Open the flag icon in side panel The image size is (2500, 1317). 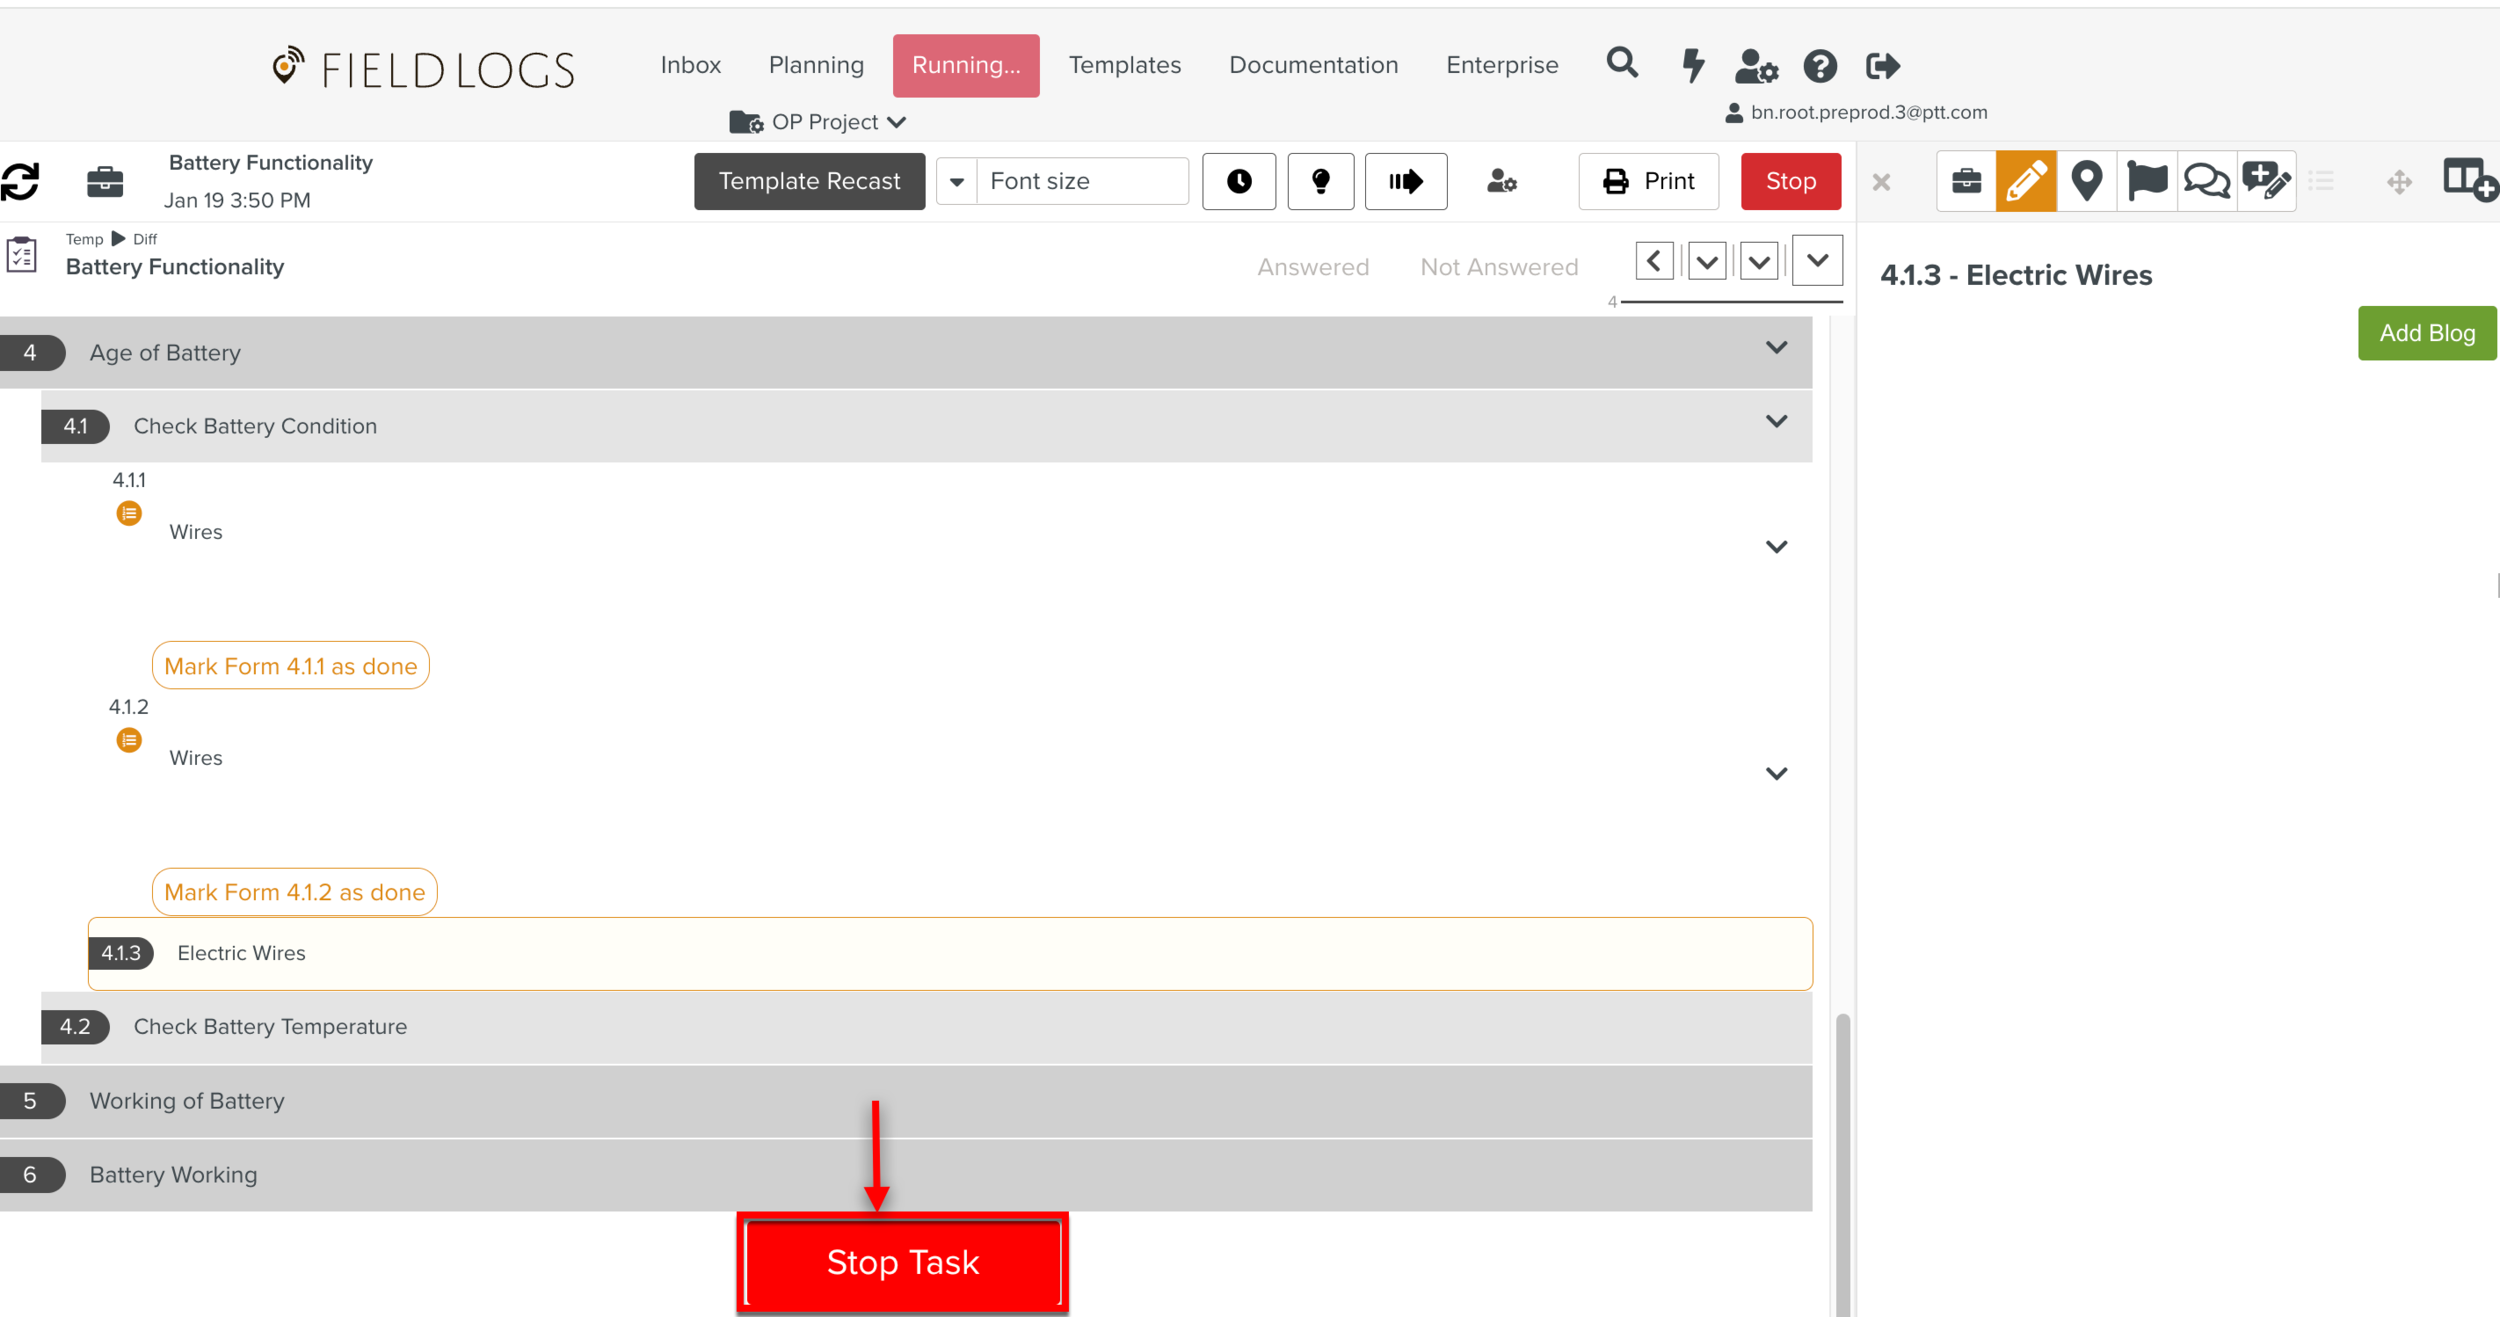click(2146, 181)
